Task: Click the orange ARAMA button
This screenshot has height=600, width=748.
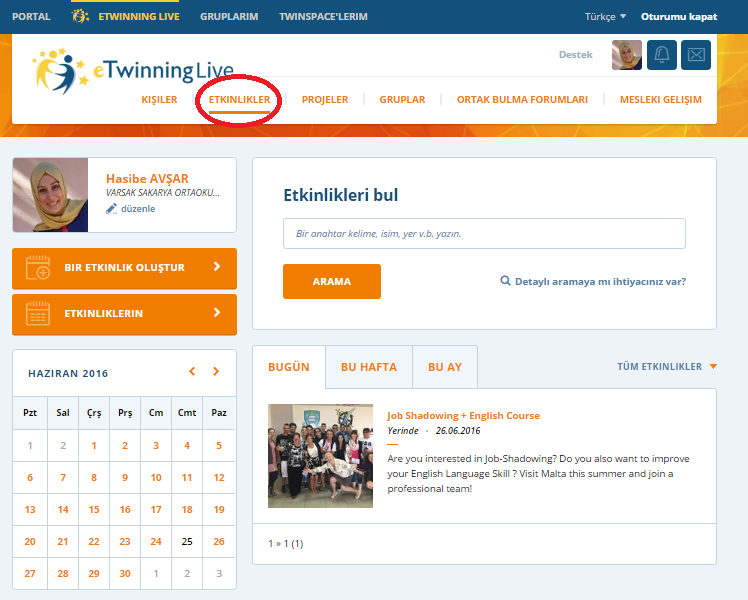Action: pos(332,281)
